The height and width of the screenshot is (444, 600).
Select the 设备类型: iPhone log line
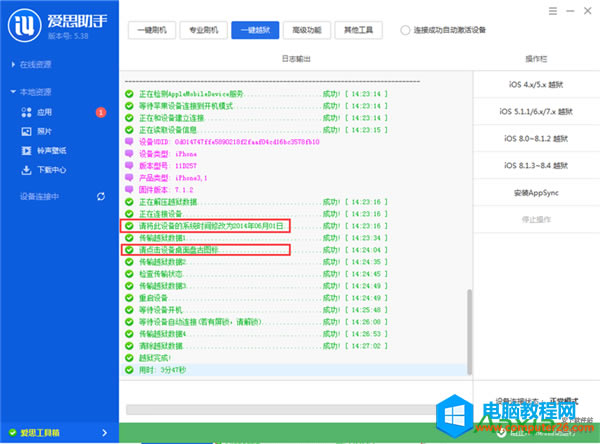point(161,154)
